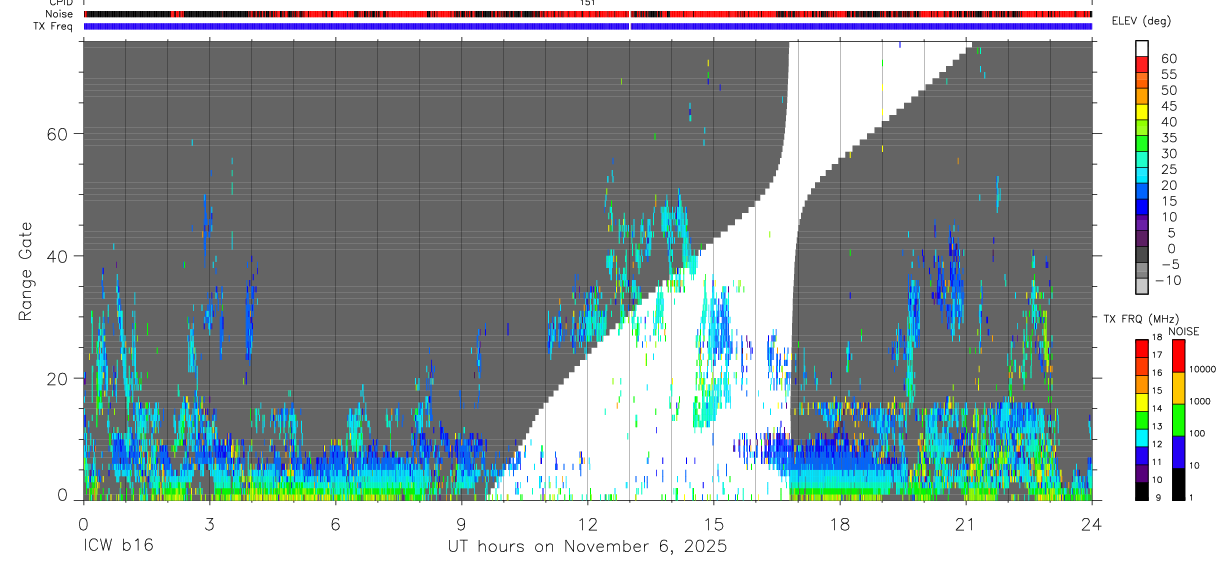Click the '55' label on ELEV scale
The width and height of the screenshot is (1228, 567).
(x=1167, y=75)
